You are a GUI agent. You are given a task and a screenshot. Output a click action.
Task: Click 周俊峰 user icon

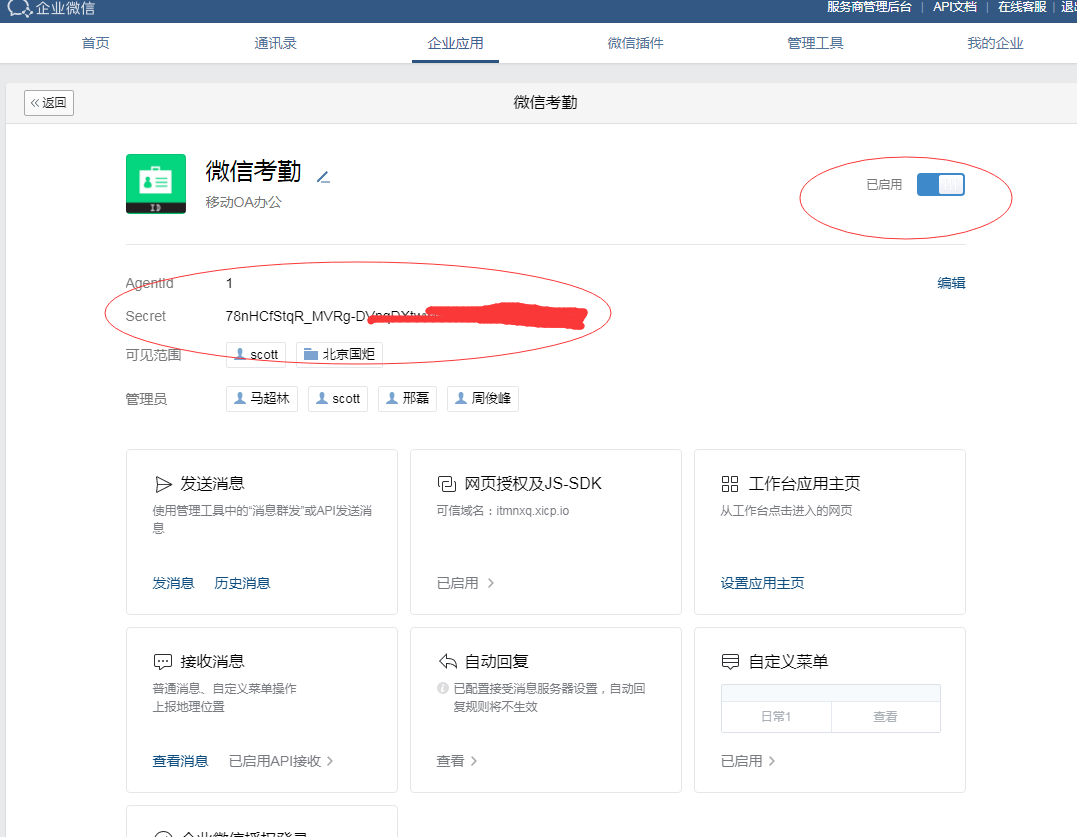pos(461,398)
